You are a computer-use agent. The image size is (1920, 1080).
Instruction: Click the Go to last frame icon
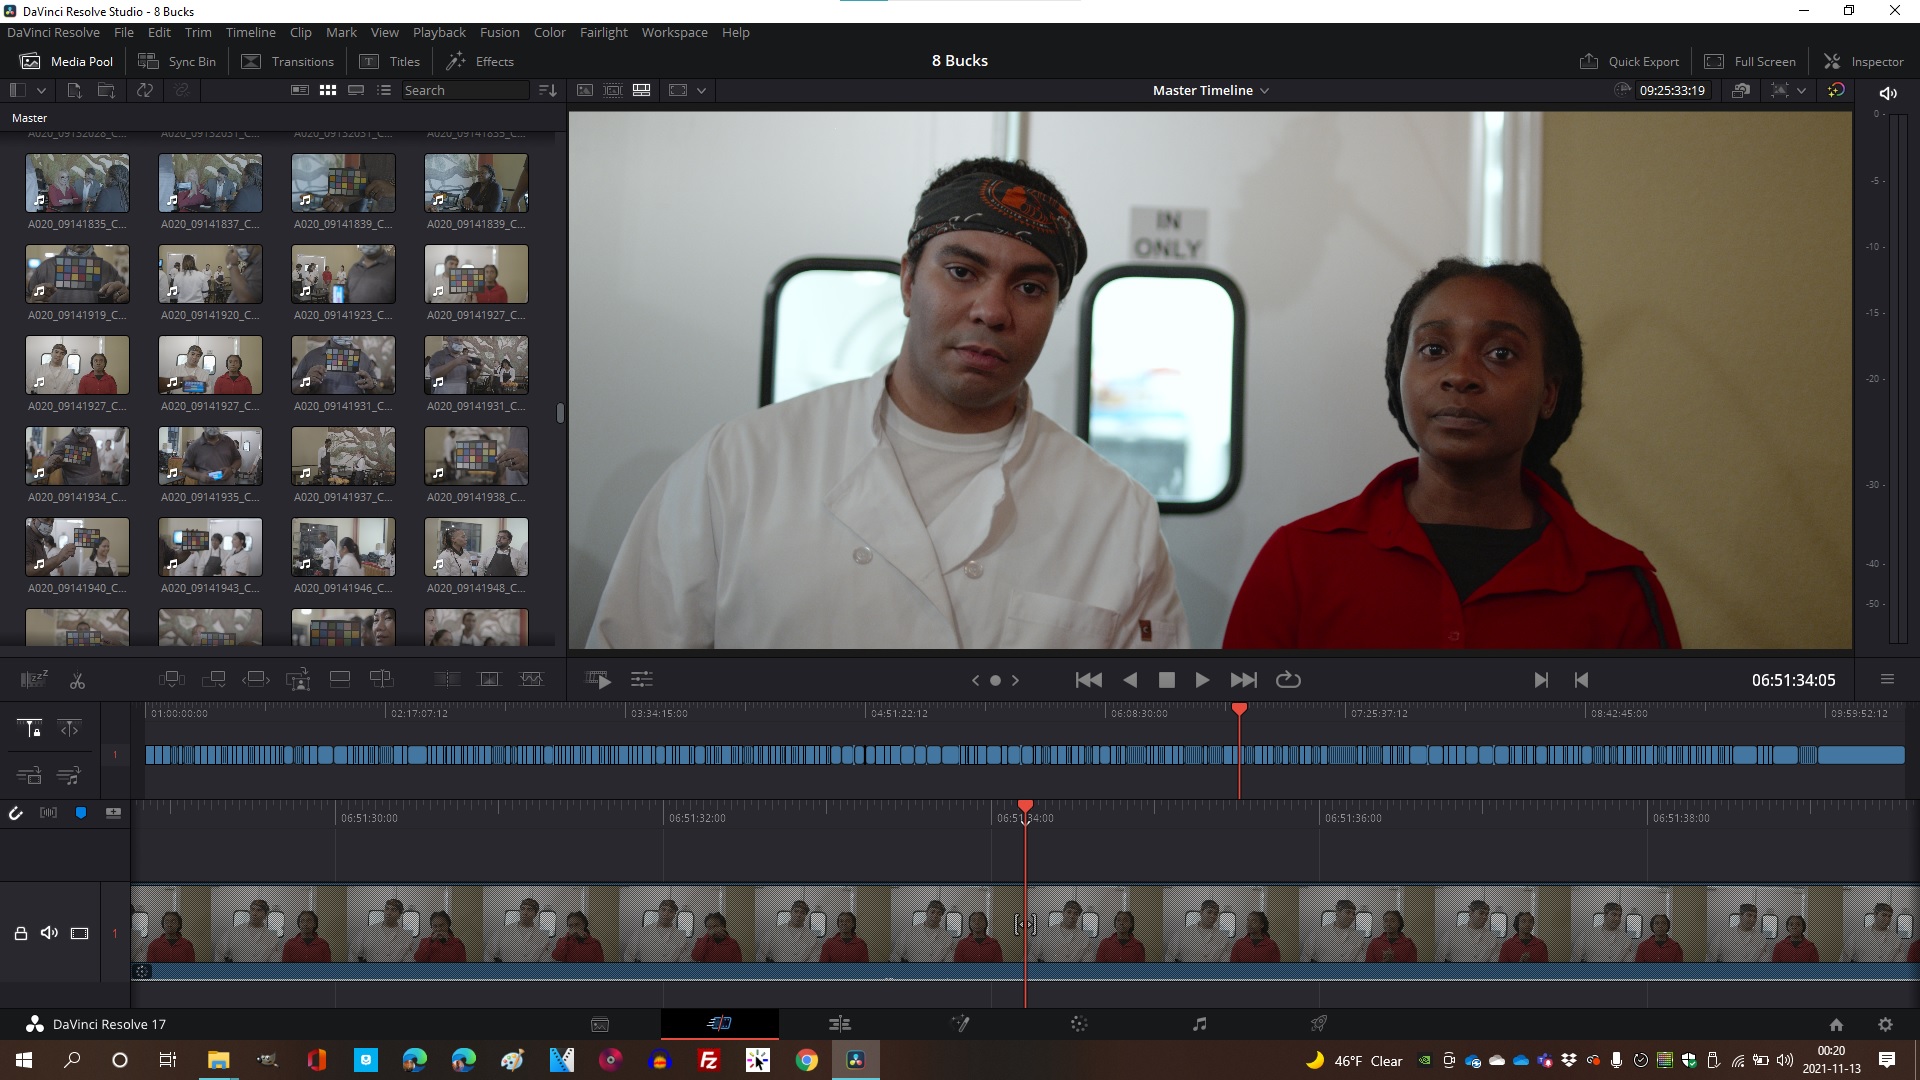(1243, 680)
